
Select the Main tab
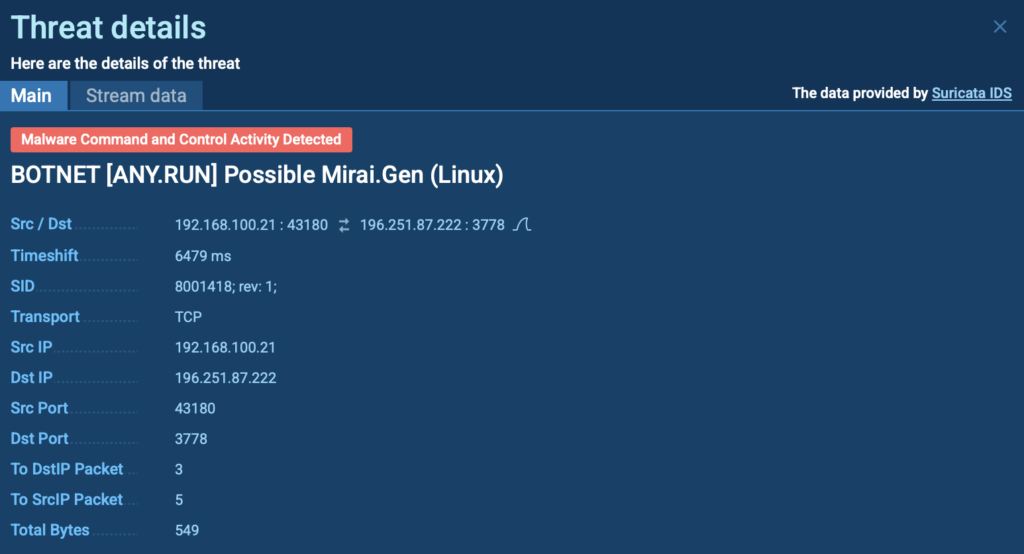point(31,96)
